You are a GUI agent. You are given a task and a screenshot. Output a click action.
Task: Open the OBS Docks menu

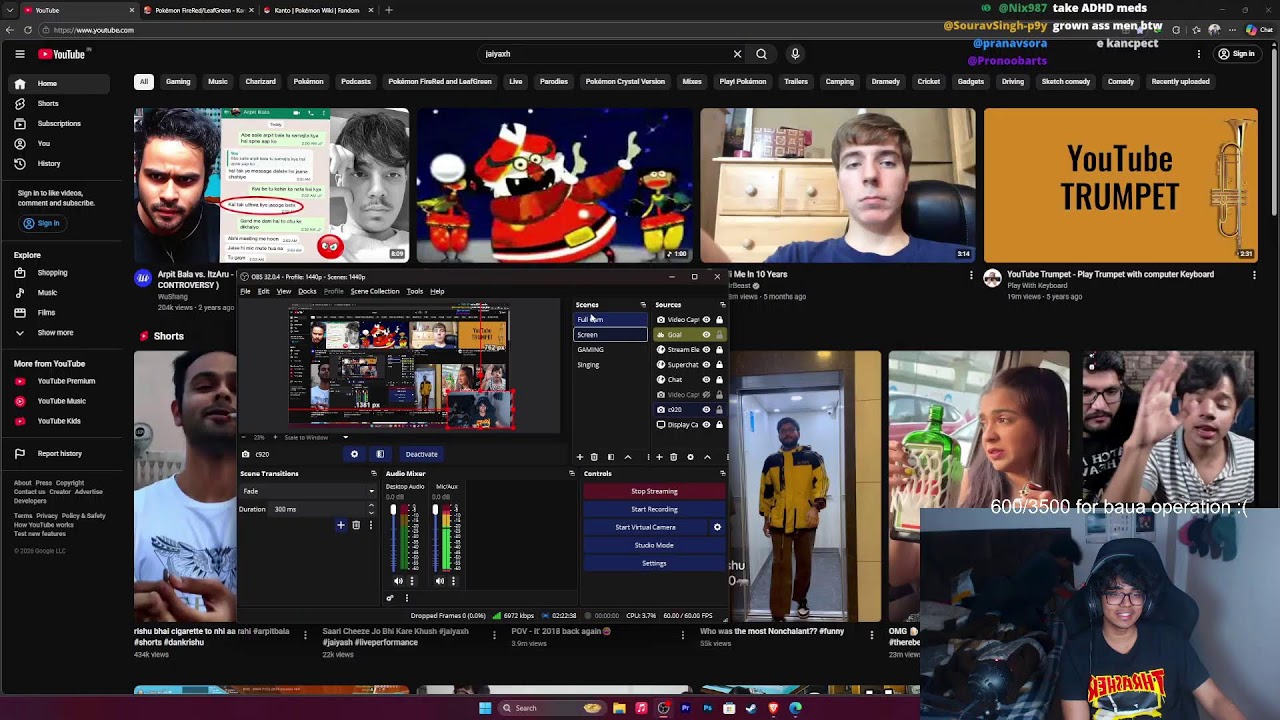307,291
